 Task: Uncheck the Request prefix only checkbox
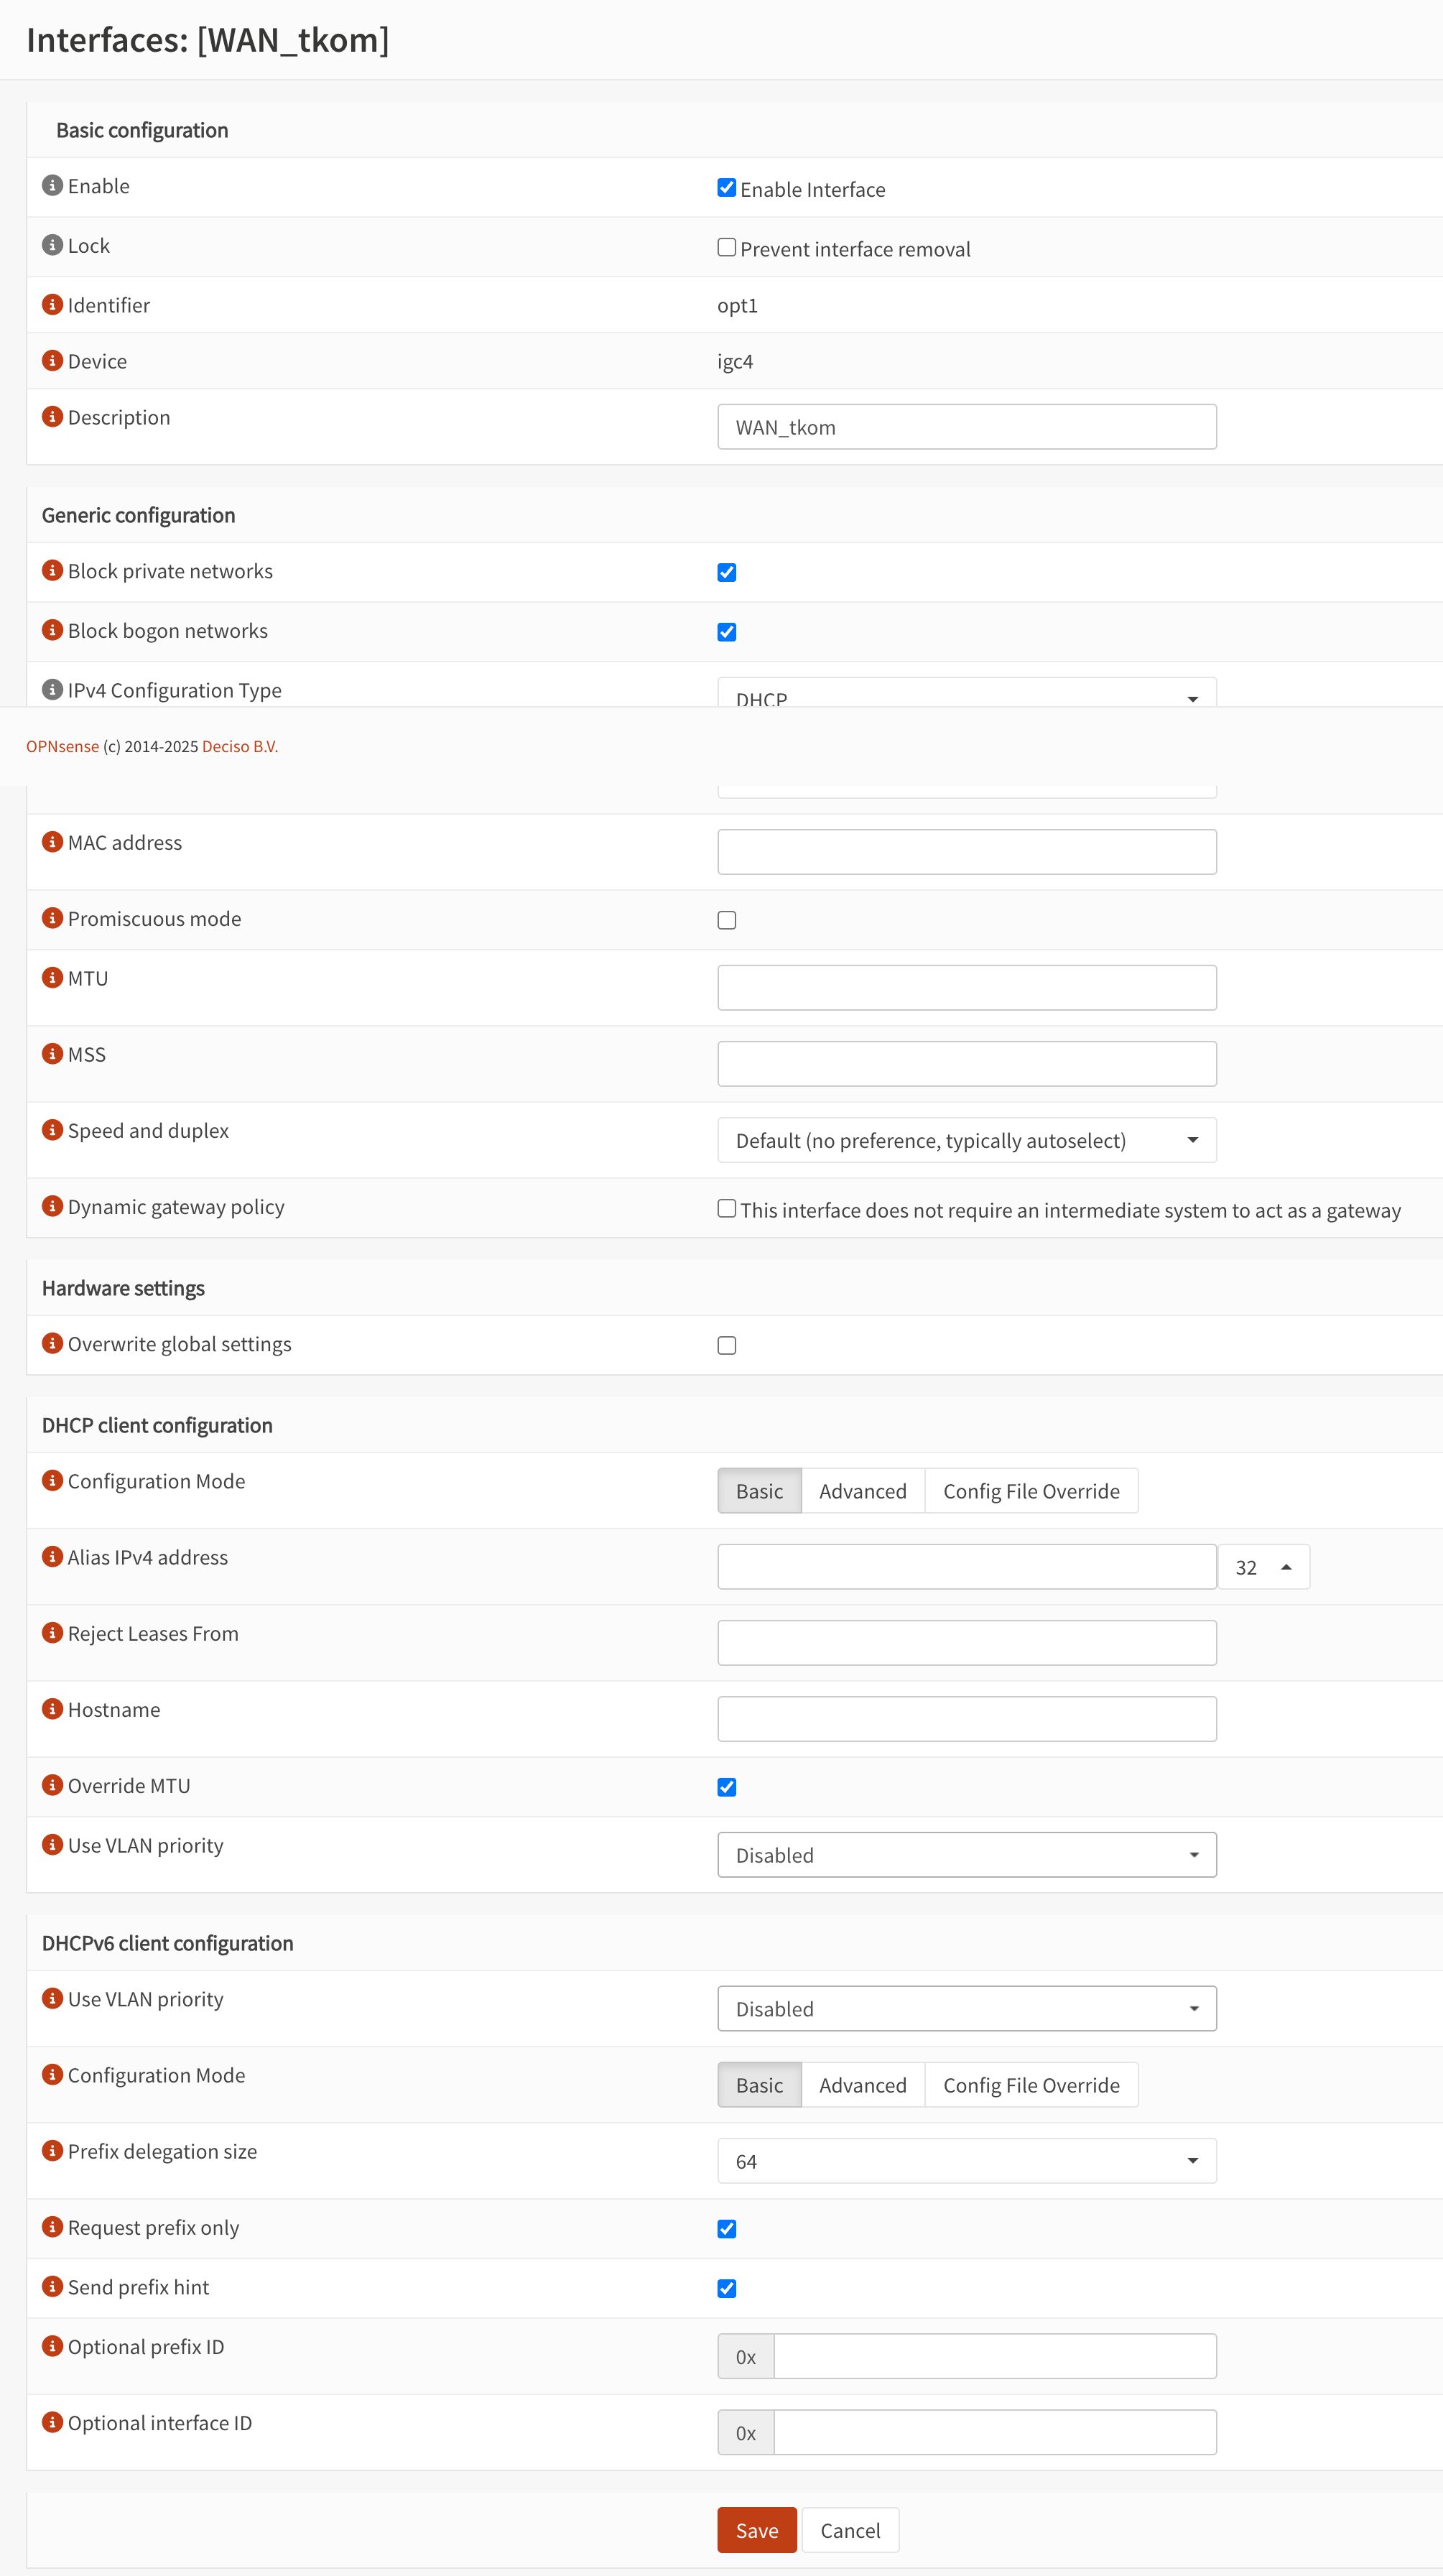727,2229
